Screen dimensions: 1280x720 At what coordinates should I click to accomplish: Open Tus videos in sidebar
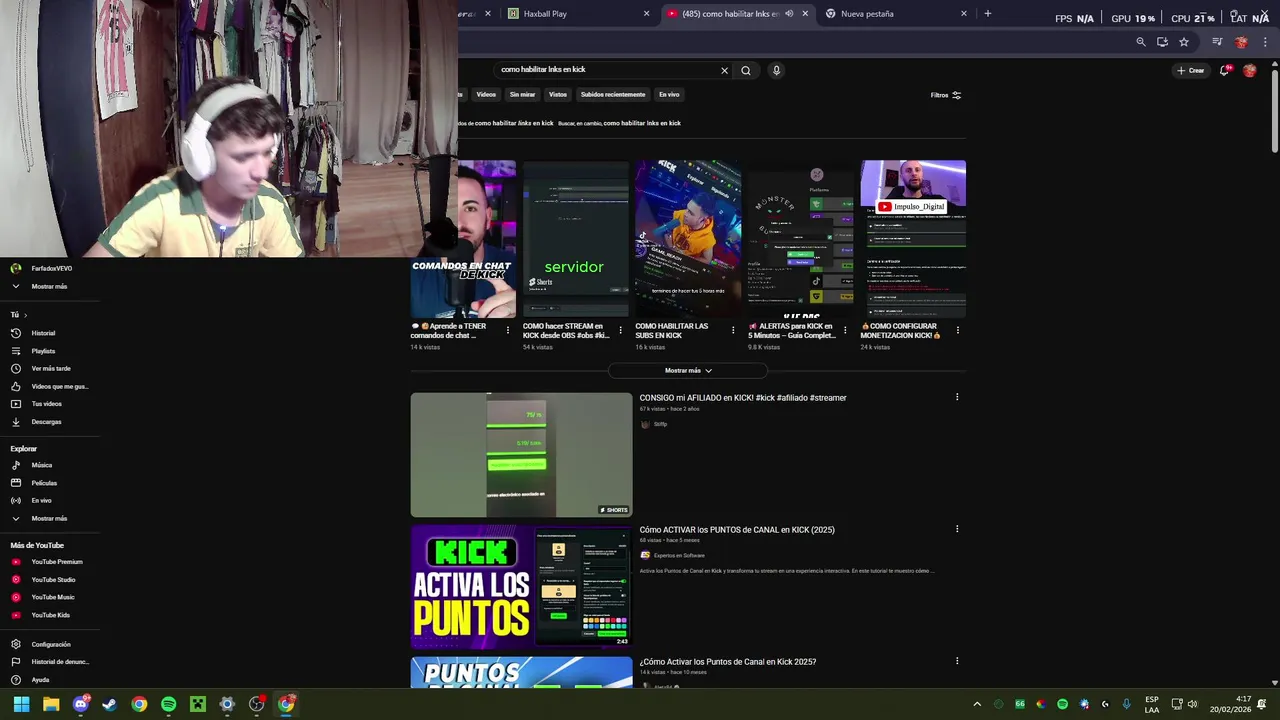click(46, 404)
